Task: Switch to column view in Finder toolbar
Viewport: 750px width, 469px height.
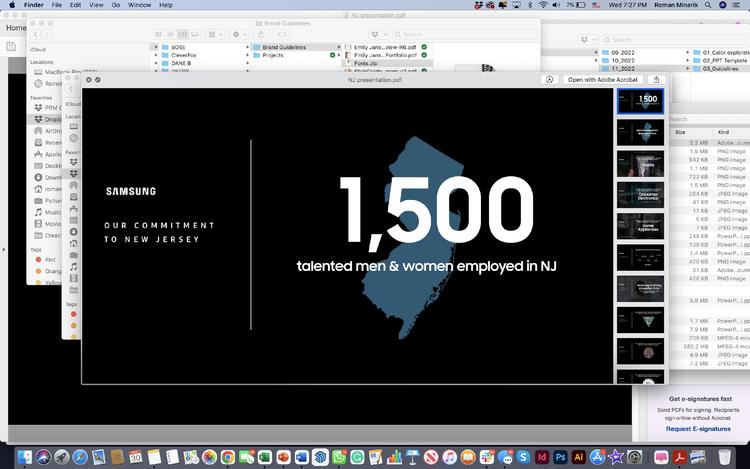Action: (183, 34)
